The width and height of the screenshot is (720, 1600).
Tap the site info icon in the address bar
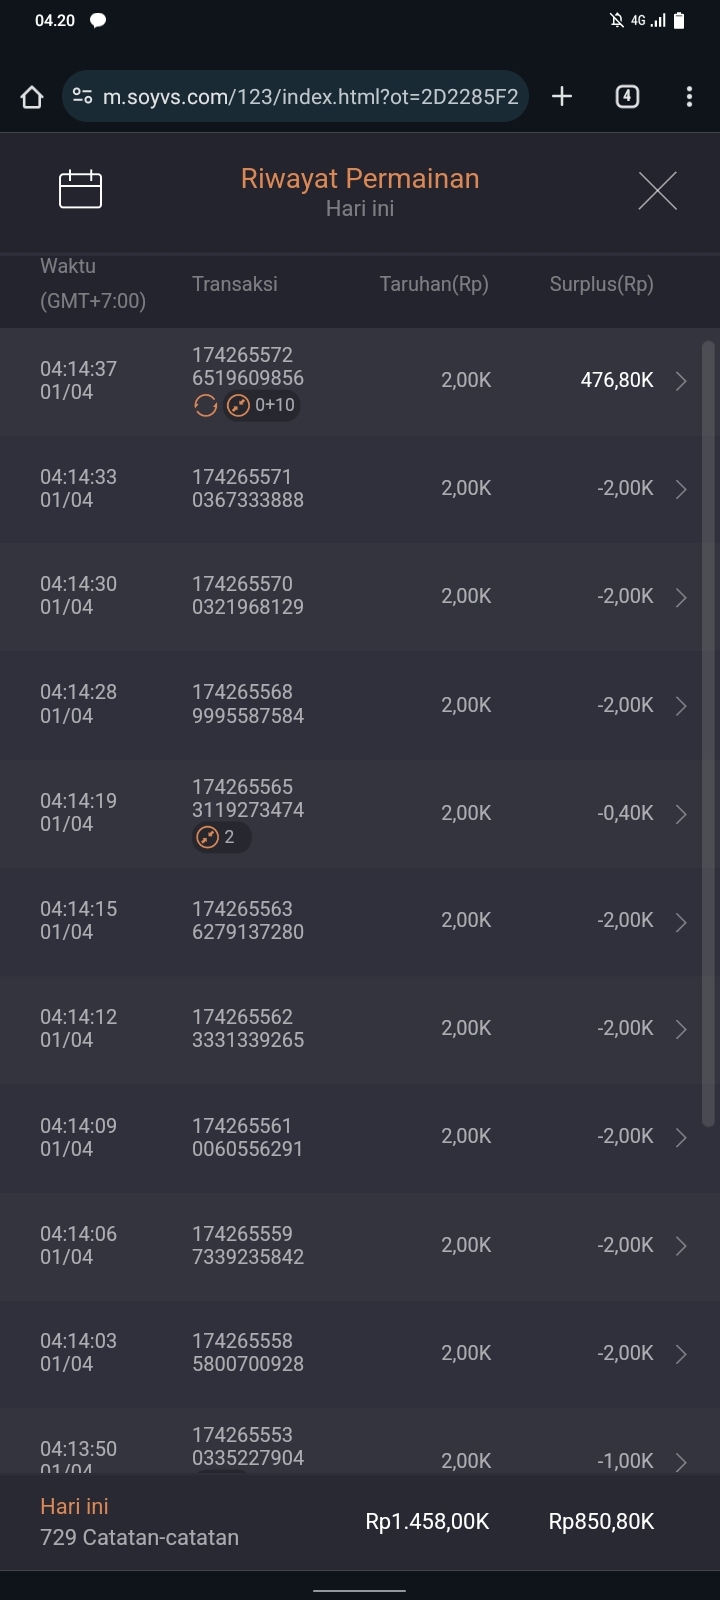coord(83,97)
